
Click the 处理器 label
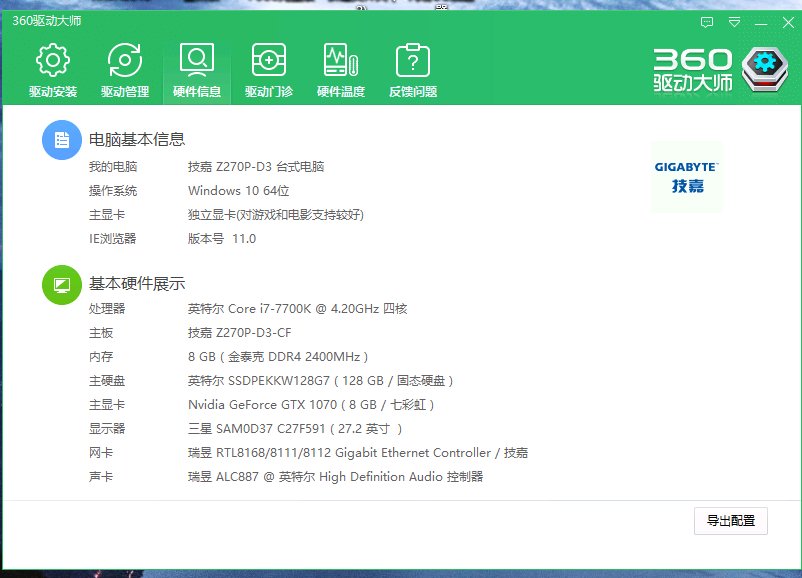point(107,309)
